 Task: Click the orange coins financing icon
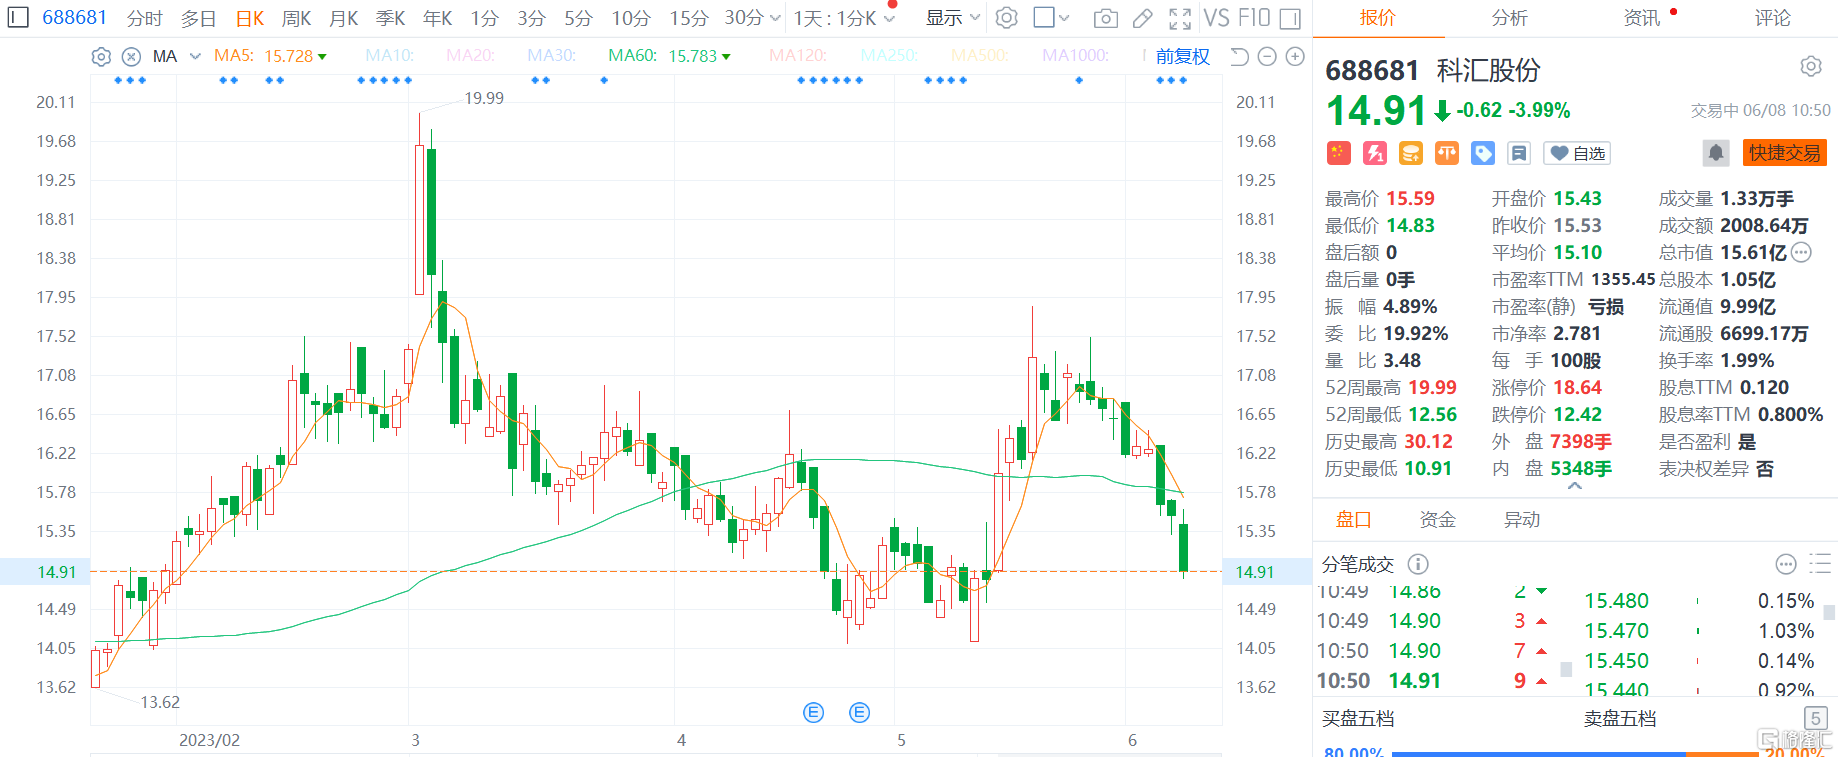(1411, 153)
